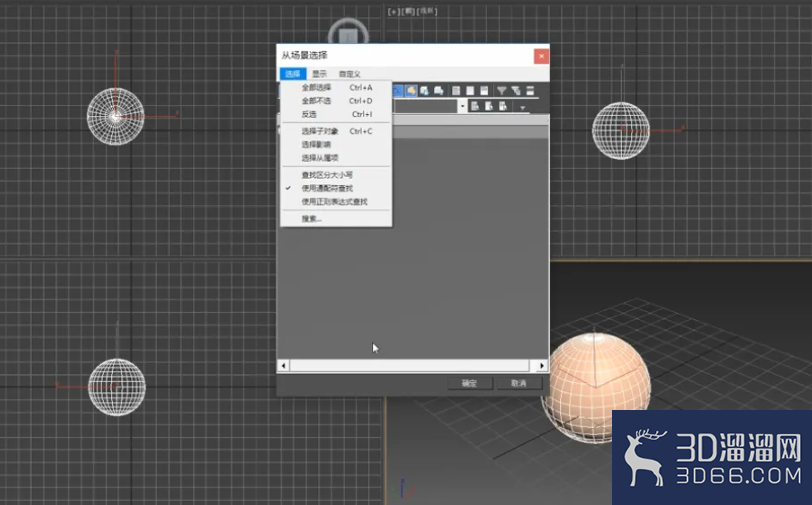Select the shaded sphere in perspective viewport
This screenshot has height=505, width=812.
596,387
